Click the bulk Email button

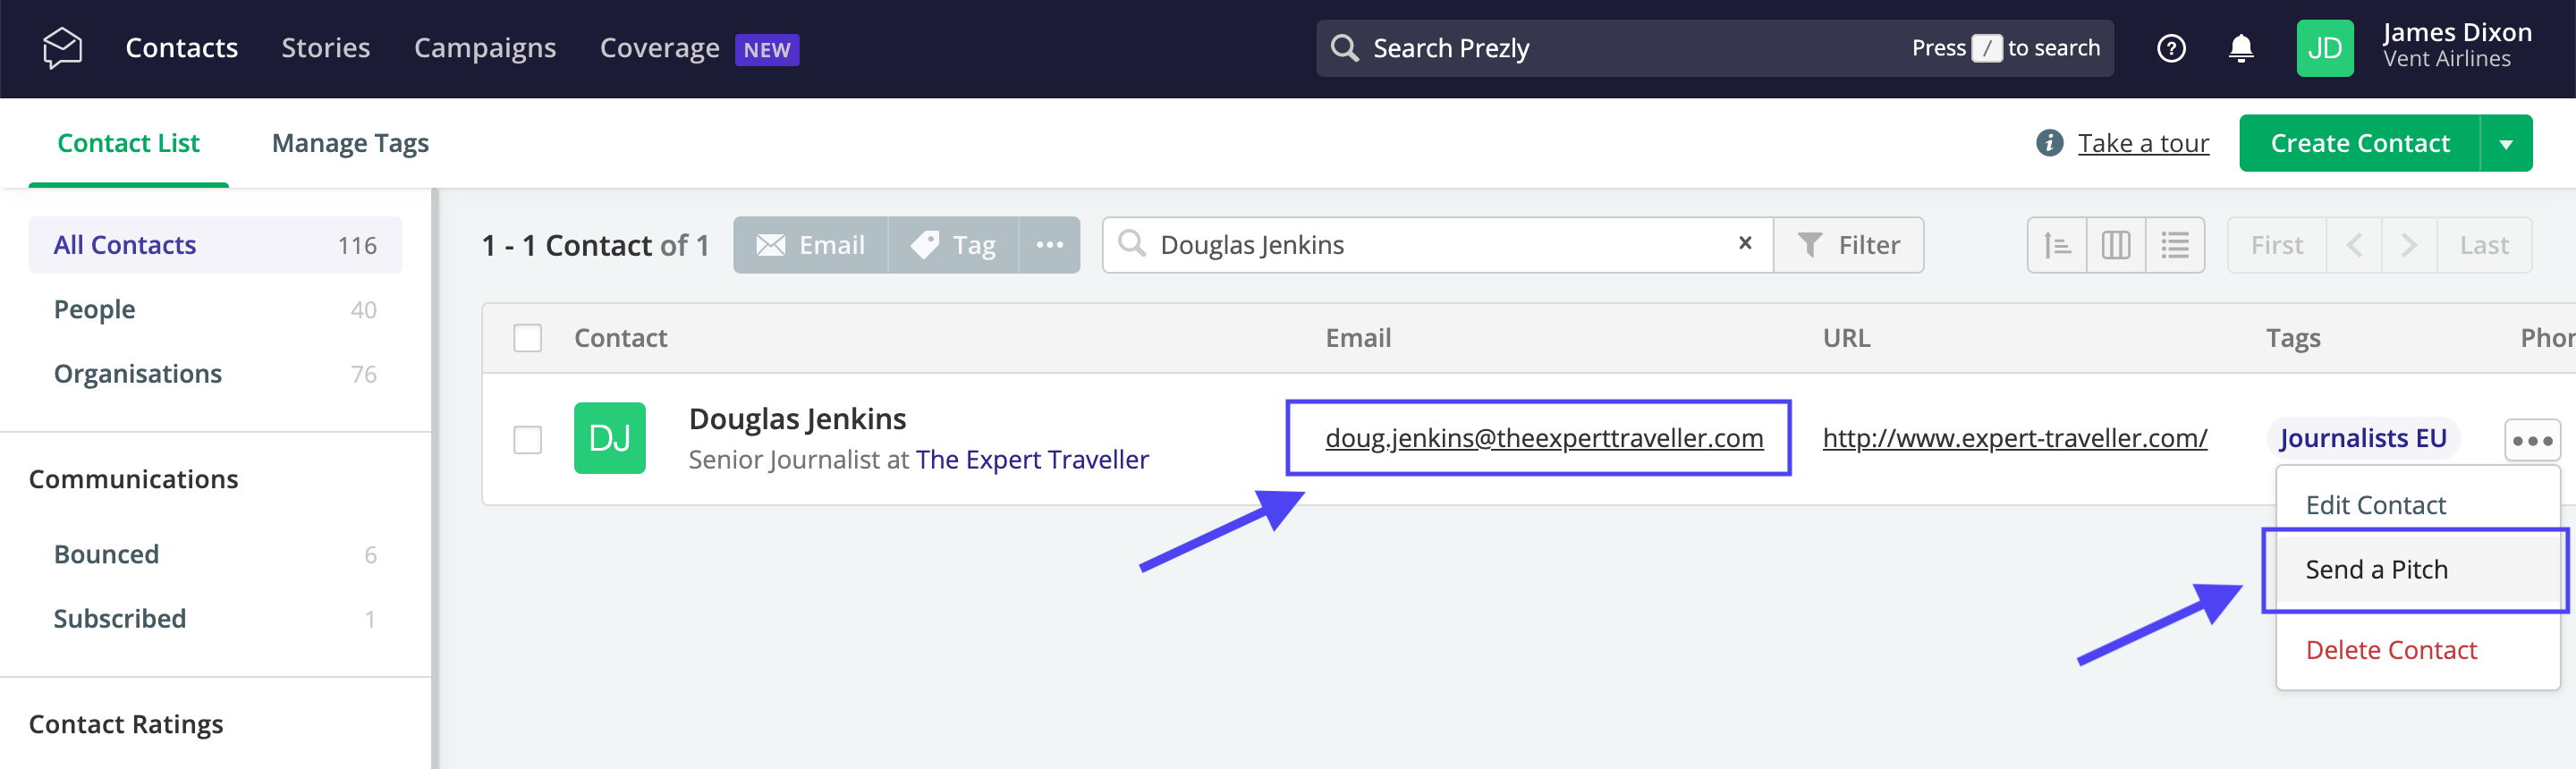click(810, 245)
